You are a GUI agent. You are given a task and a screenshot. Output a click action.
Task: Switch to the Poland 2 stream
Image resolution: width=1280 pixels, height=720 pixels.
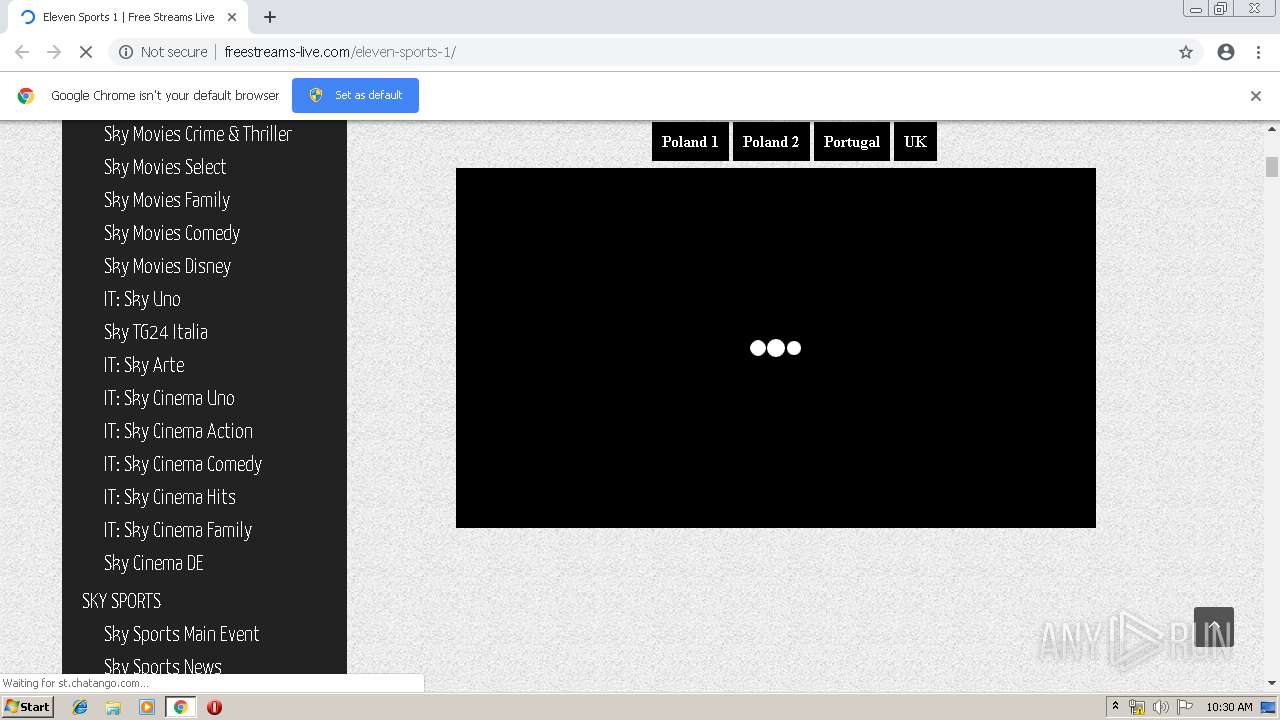771,142
